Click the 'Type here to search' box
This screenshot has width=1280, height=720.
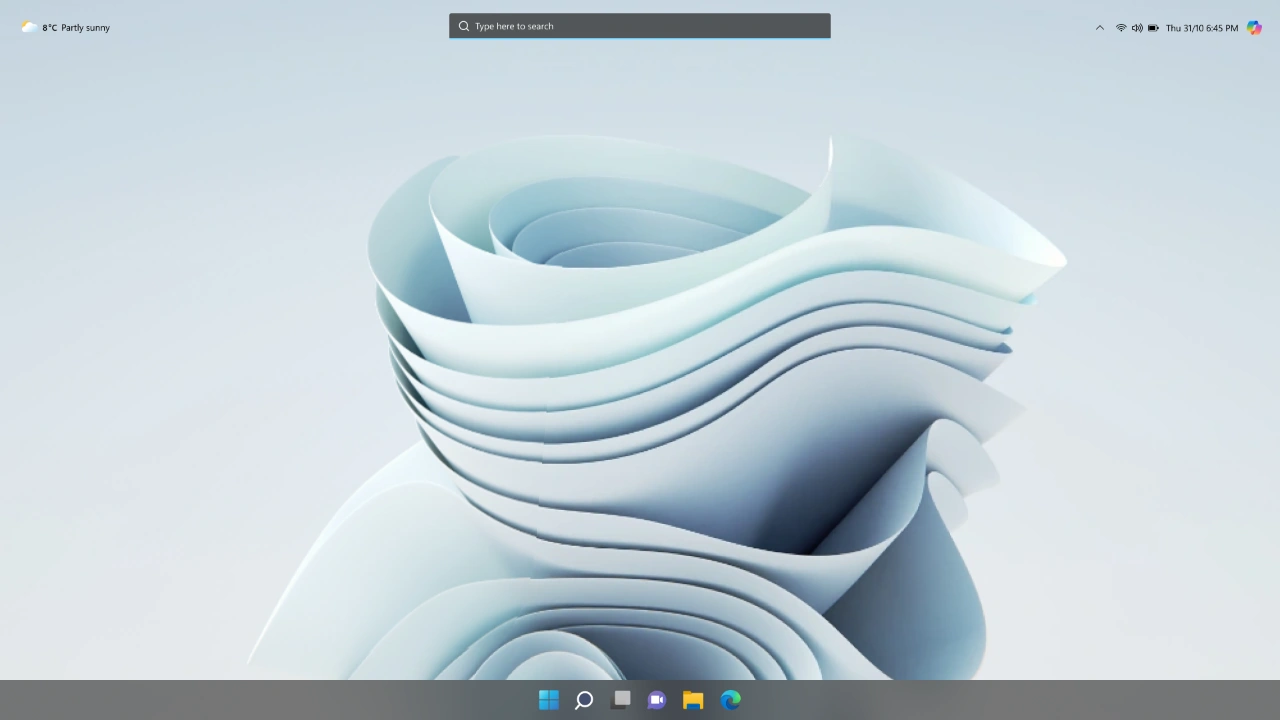click(x=640, y=26)
